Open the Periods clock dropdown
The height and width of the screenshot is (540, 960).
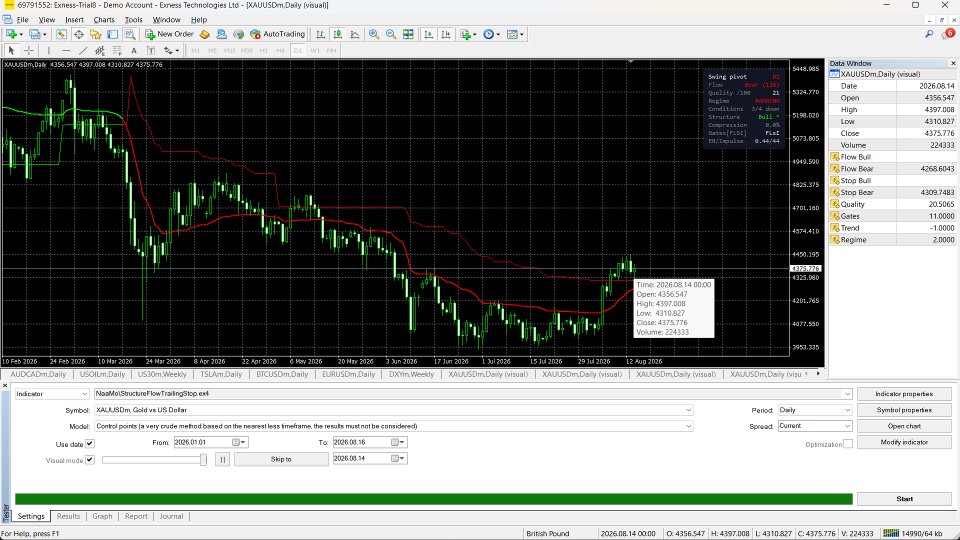(491, 34)
